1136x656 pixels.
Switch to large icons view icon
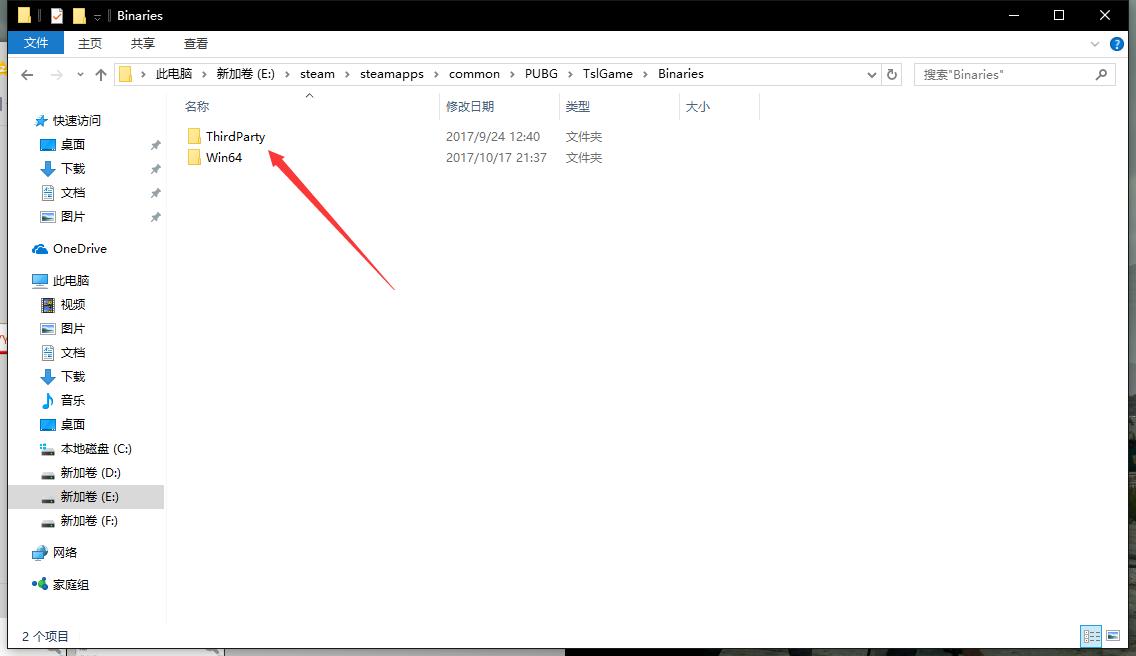coord(1114,636)
